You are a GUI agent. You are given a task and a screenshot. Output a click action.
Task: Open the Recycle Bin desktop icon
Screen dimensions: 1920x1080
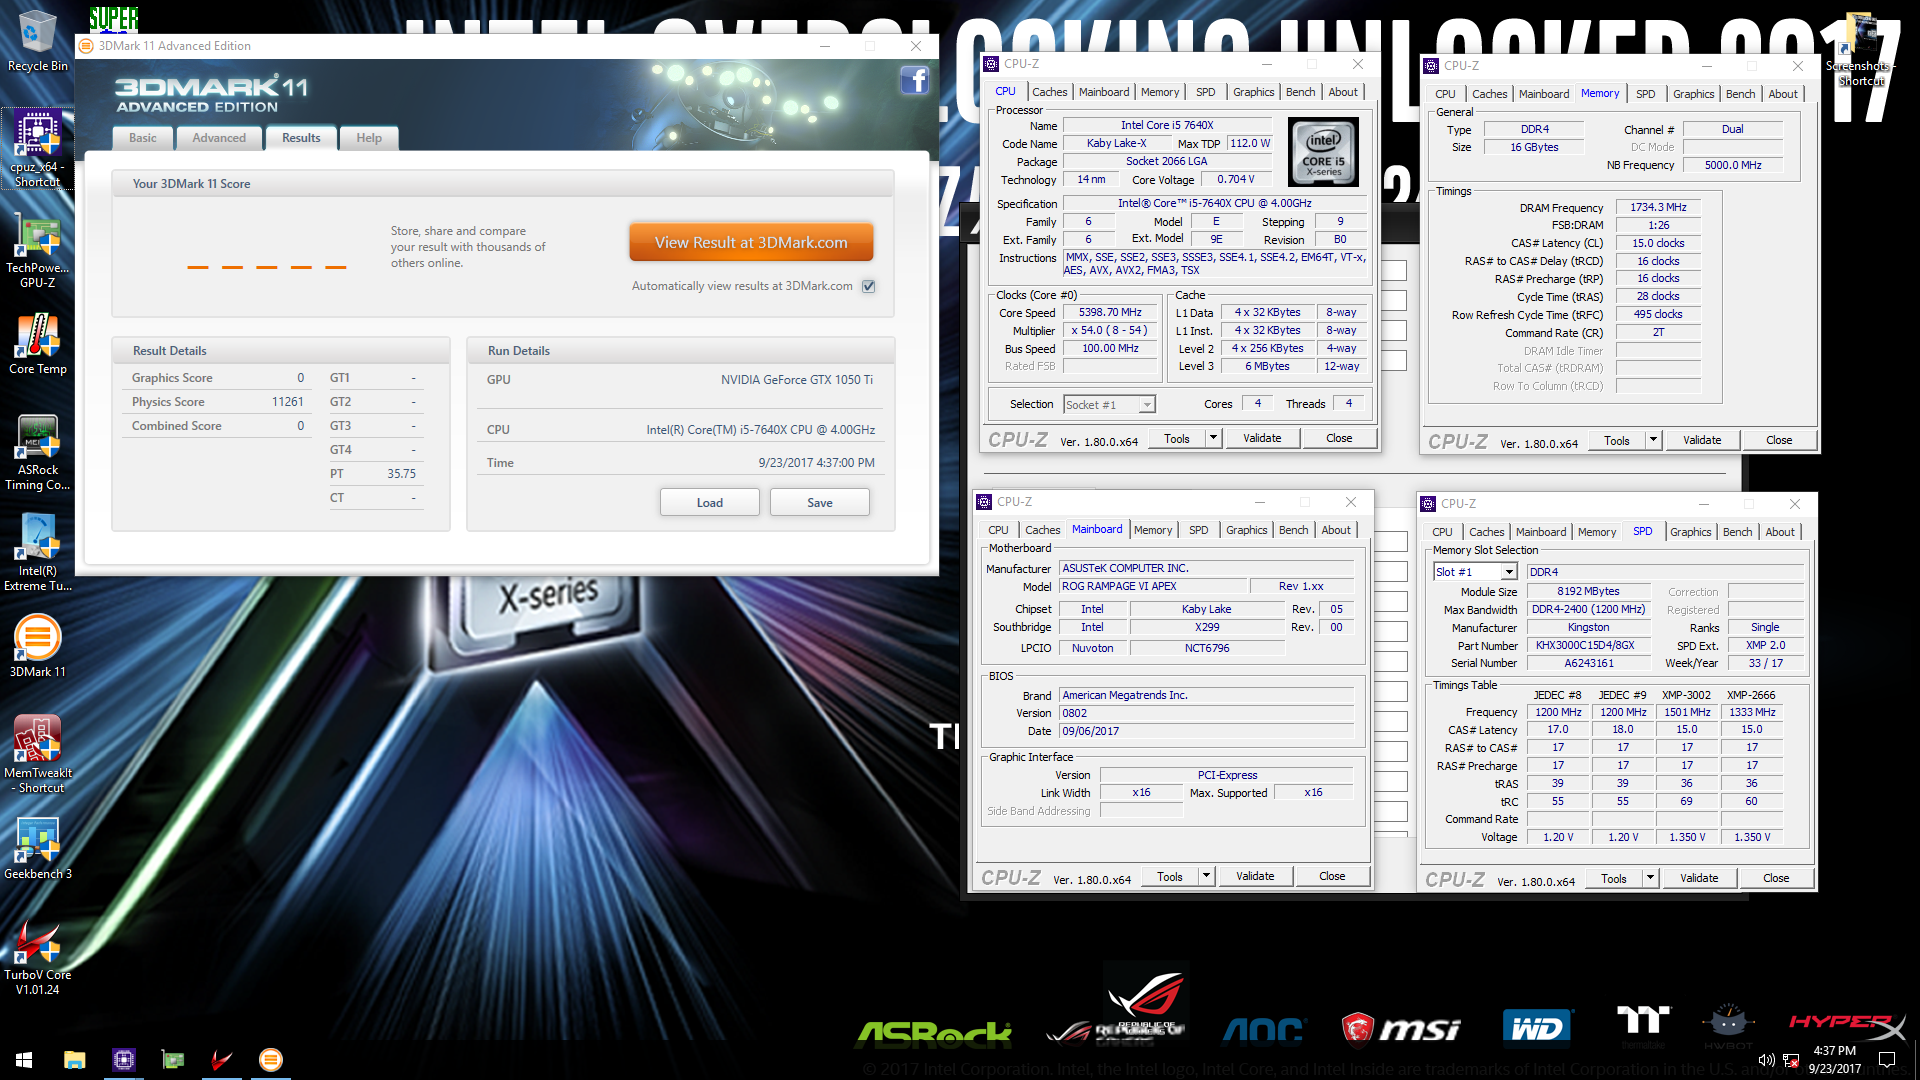point(37,41)
